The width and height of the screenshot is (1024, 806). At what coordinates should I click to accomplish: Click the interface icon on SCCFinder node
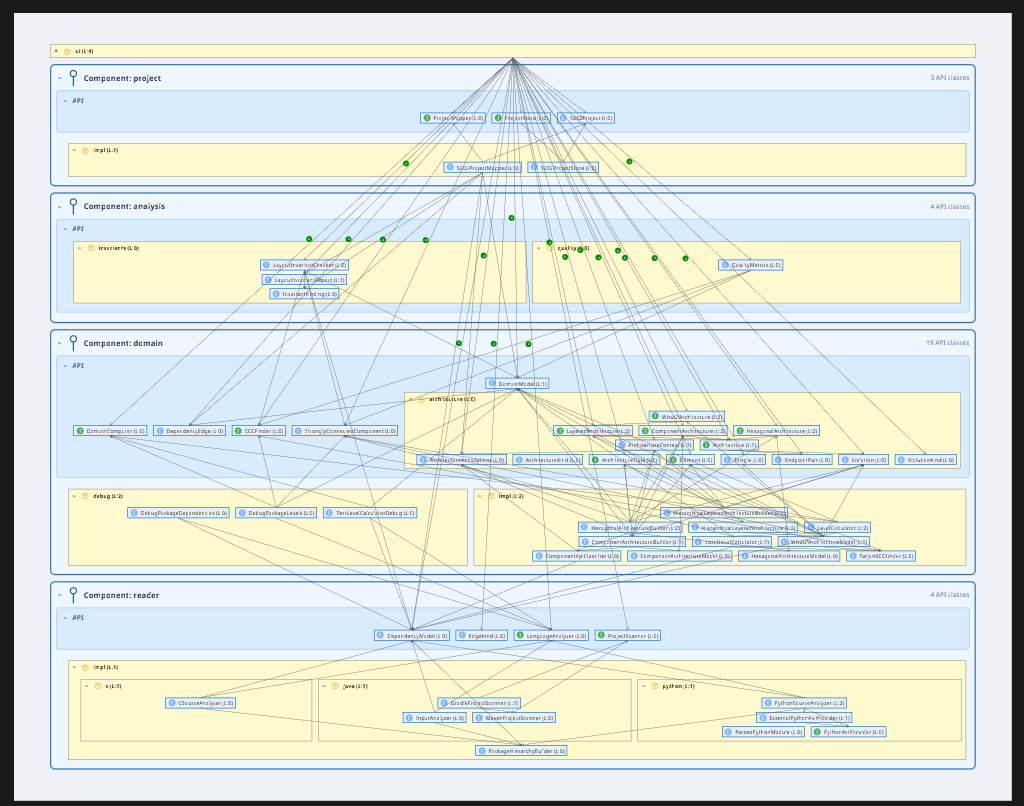238,431
